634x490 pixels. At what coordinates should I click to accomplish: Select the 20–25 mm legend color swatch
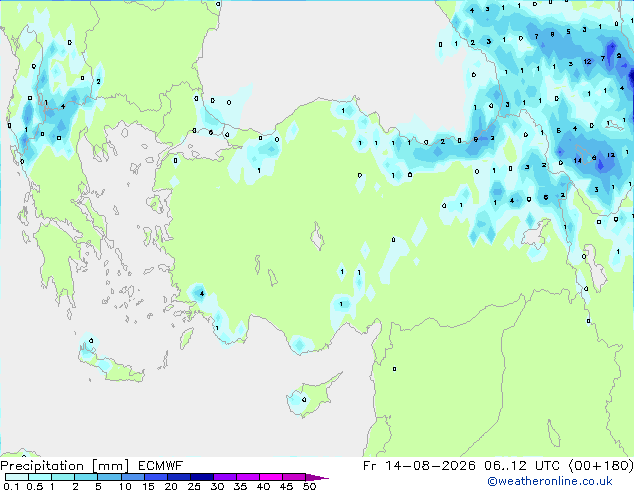click(178, 477)
